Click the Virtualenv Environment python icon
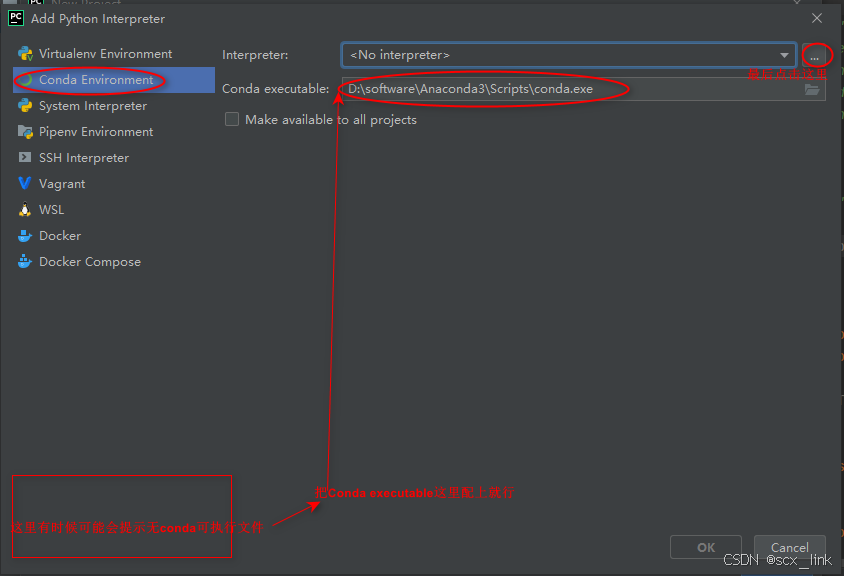Screen dimensions: 844x576 click(25, 53)
